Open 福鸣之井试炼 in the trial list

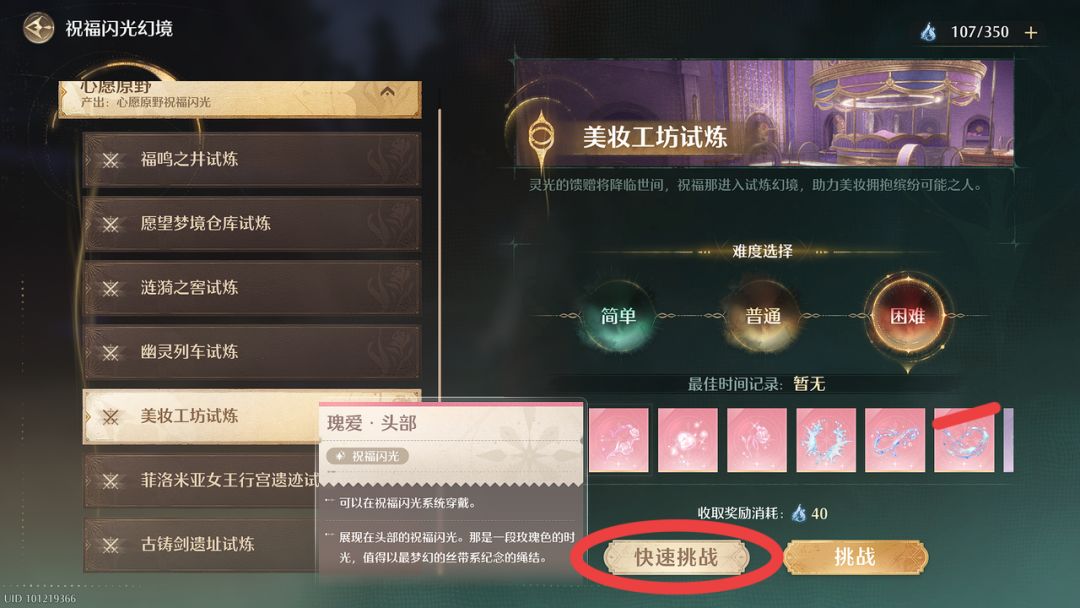(251, 160)
